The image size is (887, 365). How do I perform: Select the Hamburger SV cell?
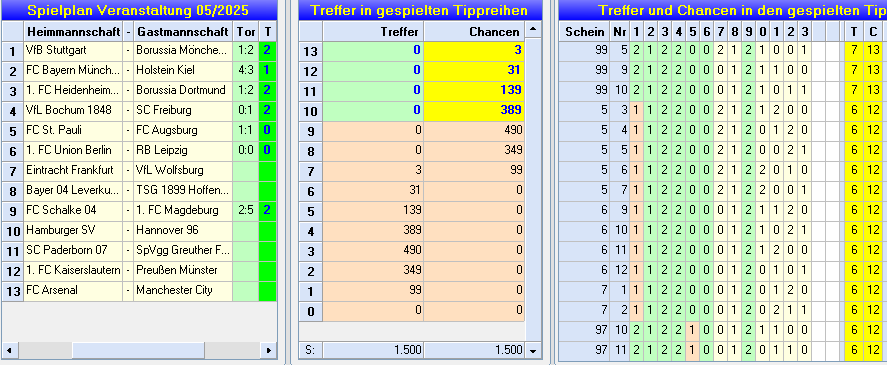73,230
